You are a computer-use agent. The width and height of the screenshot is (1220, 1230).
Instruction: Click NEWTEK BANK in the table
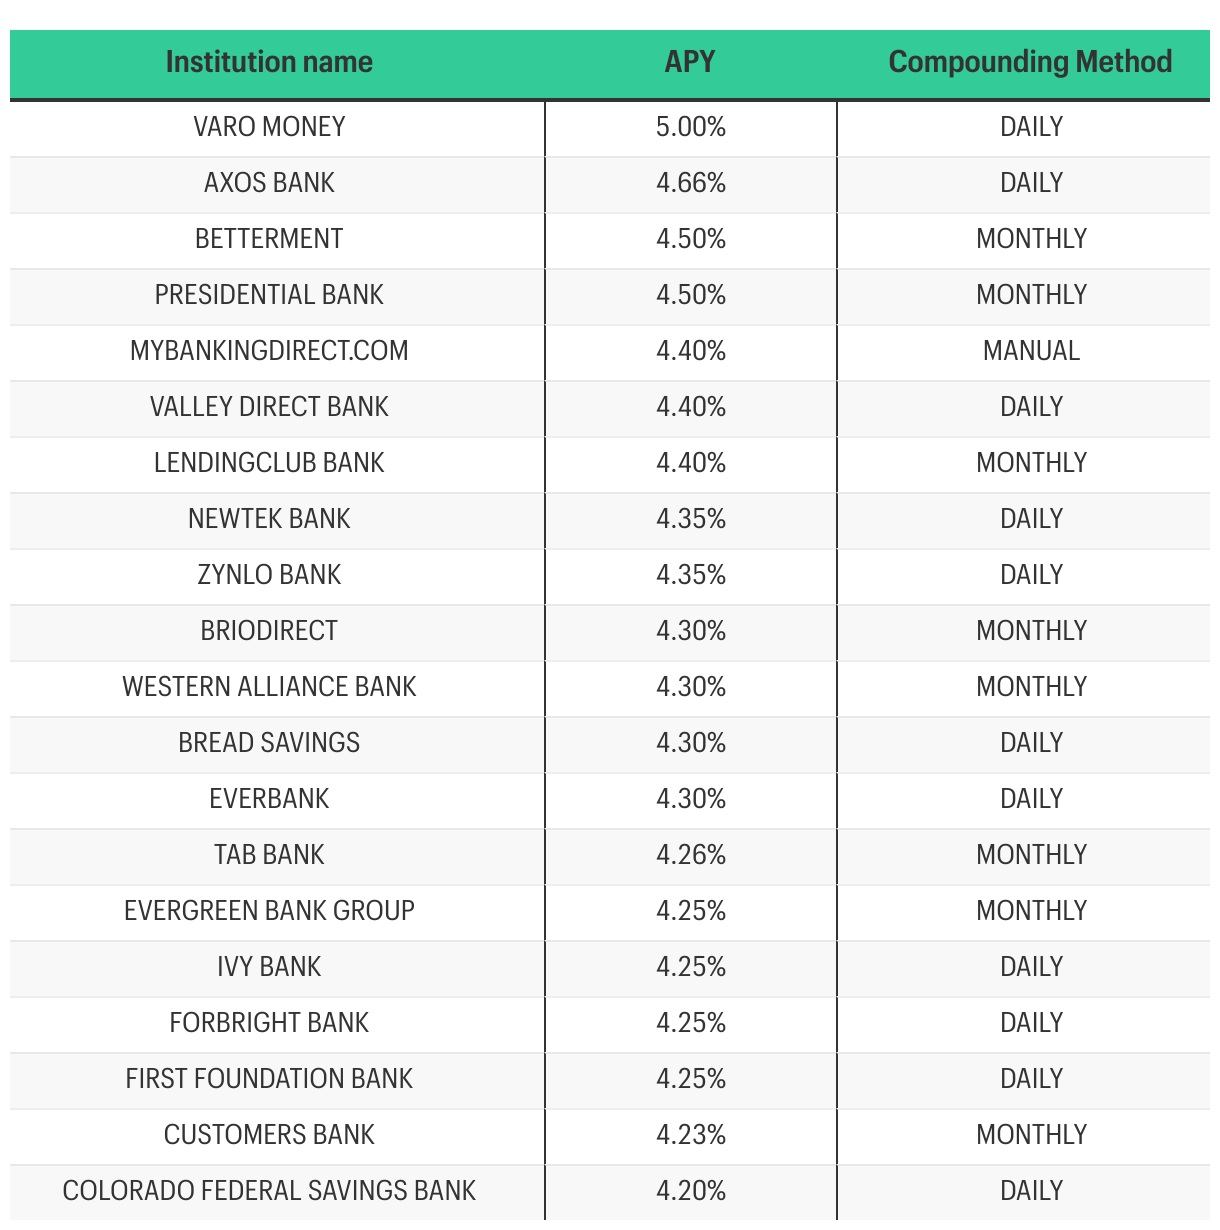pos(269,519)
